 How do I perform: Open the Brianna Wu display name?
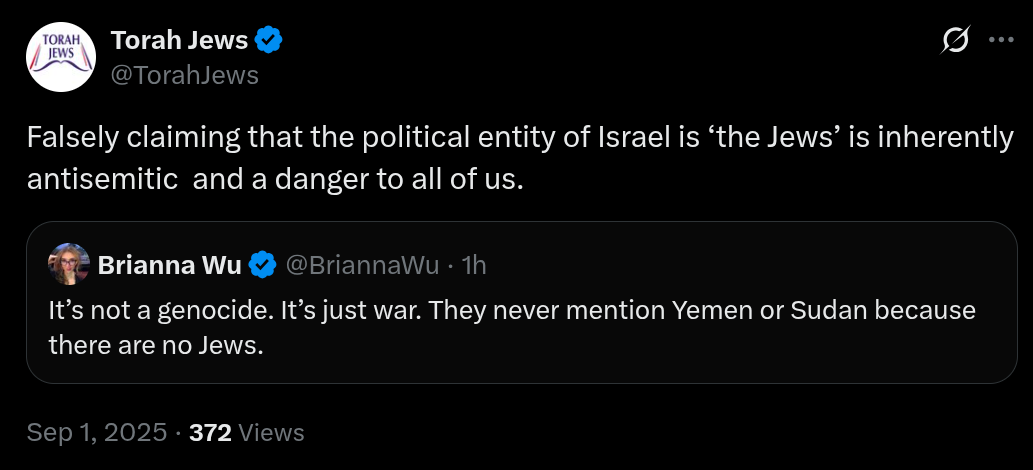coord(169,265)
